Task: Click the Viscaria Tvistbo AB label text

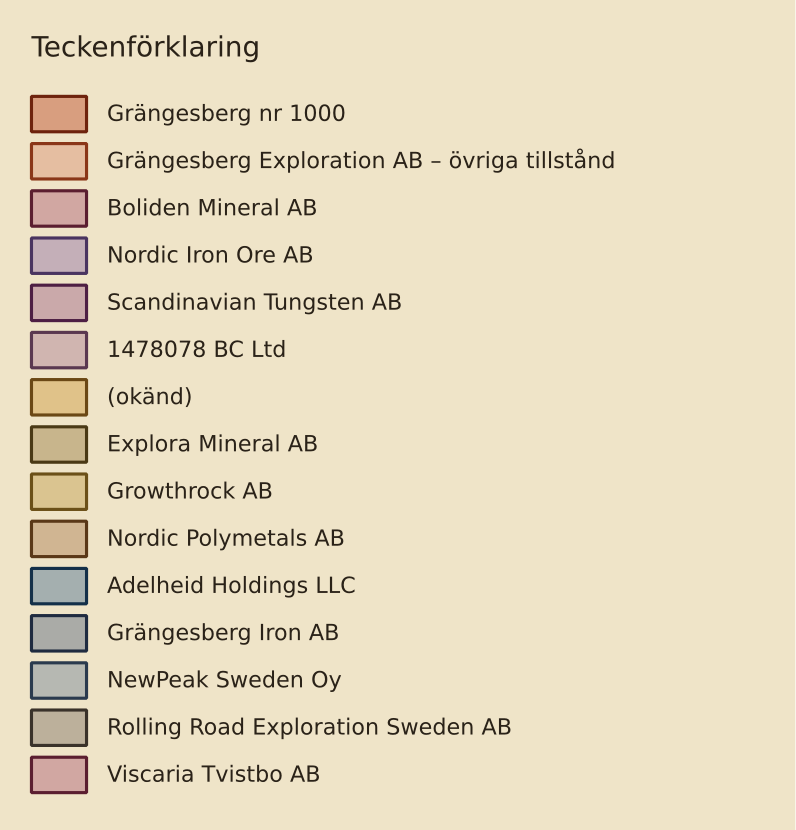Action: click(213, 774)
